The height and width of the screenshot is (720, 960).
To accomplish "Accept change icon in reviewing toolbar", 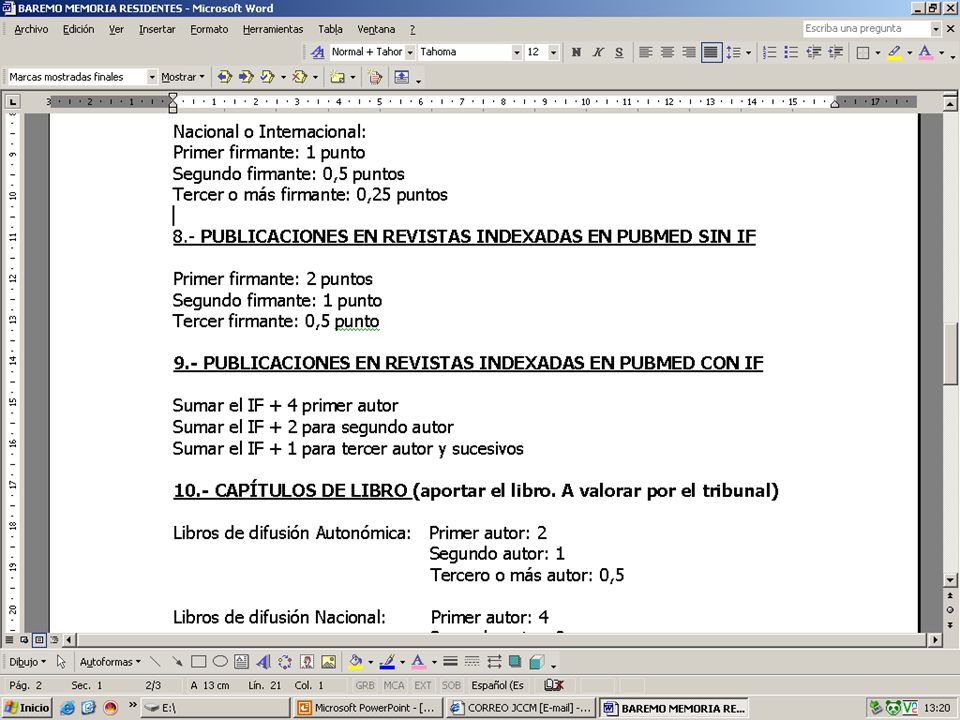I will (x=268, y=77).
